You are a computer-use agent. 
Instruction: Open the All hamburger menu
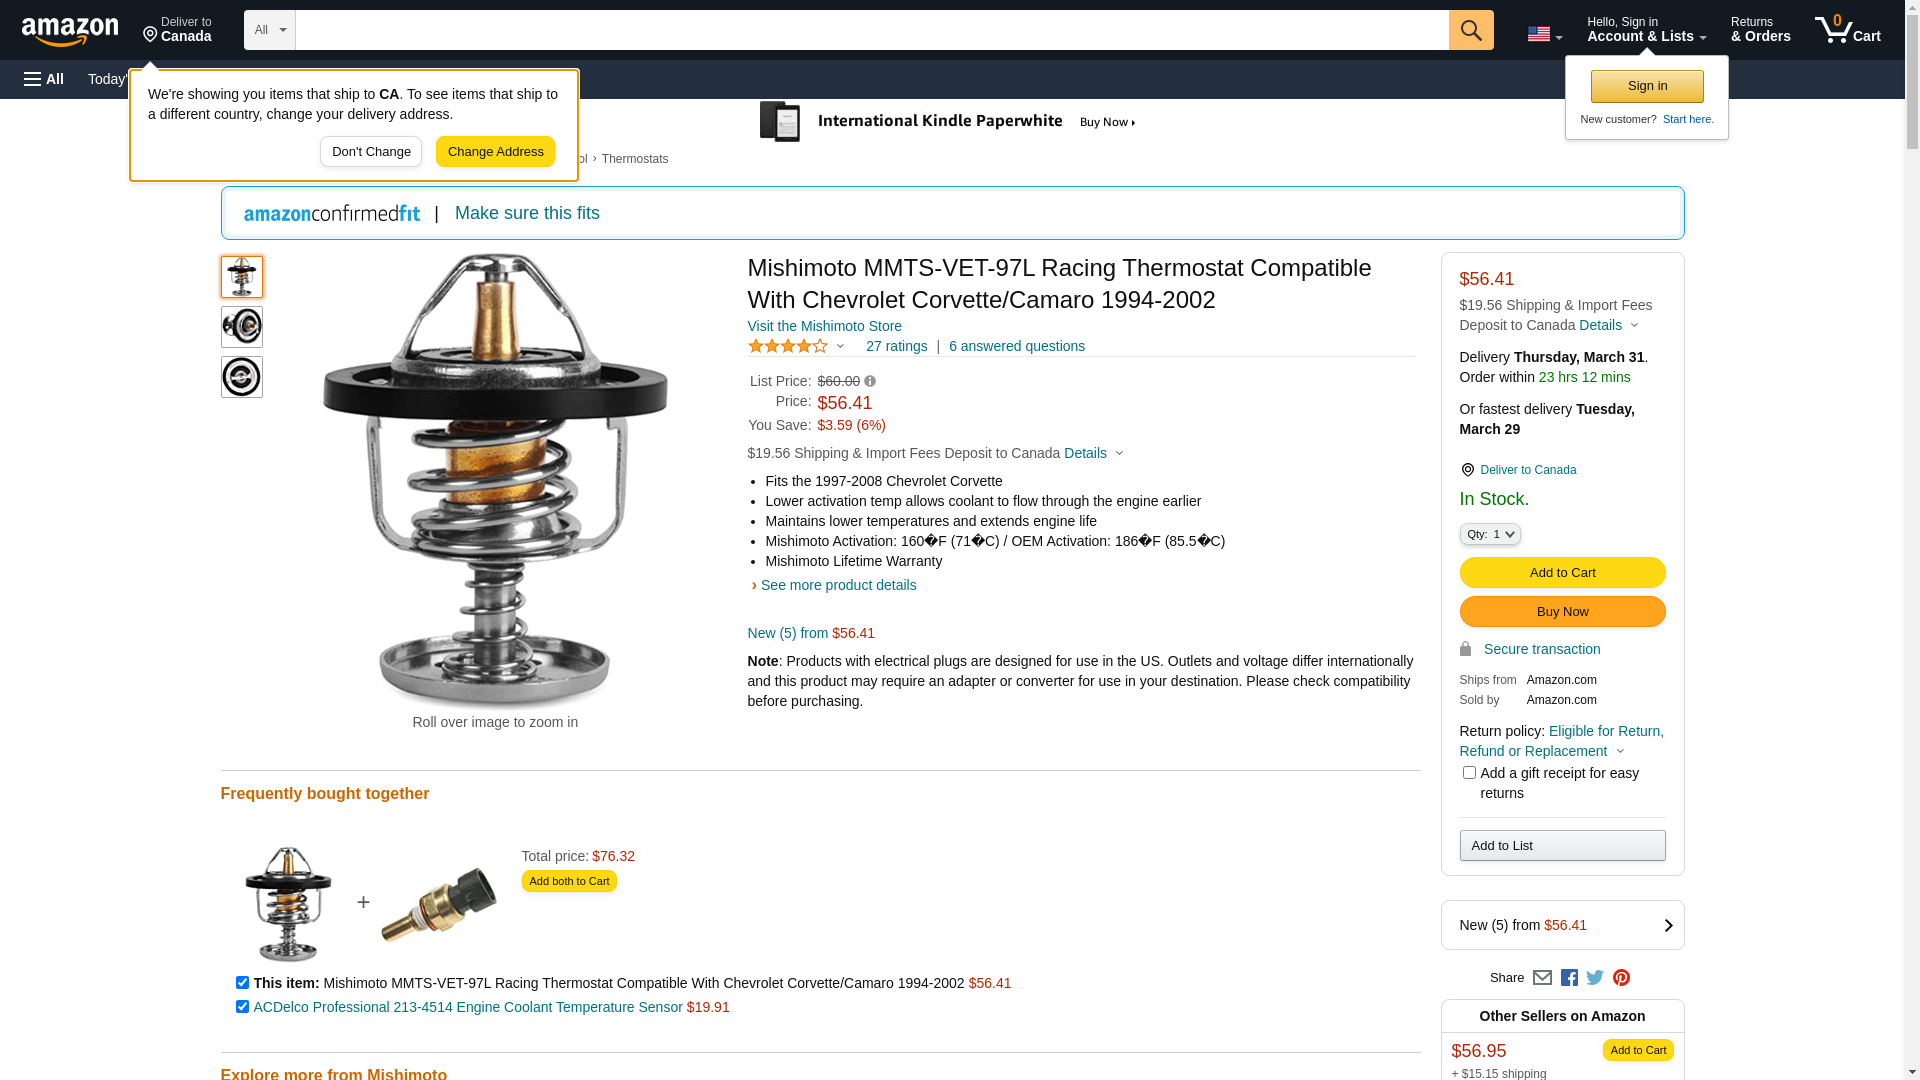click(x=44, y=79)
